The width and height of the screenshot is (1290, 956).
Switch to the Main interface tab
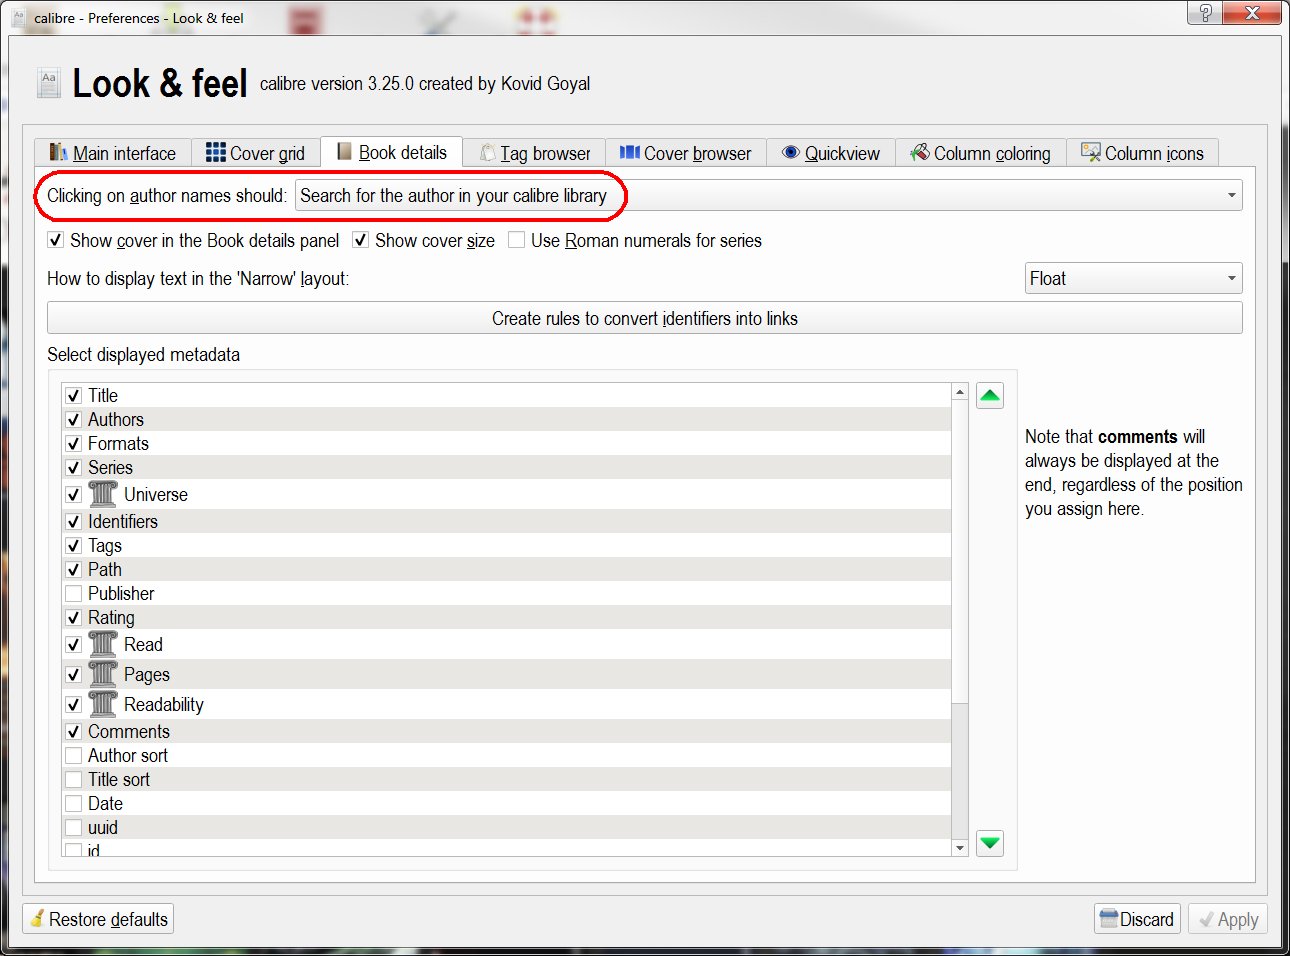tap(113, 153)
